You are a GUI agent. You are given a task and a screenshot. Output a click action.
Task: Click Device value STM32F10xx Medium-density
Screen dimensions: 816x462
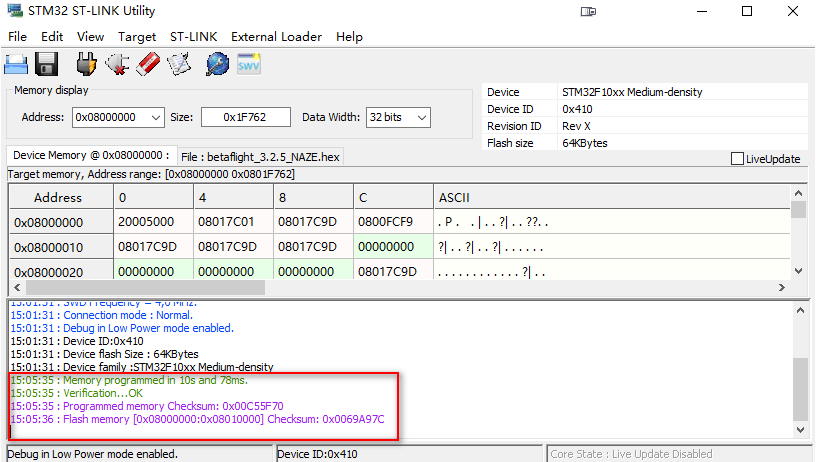[632, 92]
